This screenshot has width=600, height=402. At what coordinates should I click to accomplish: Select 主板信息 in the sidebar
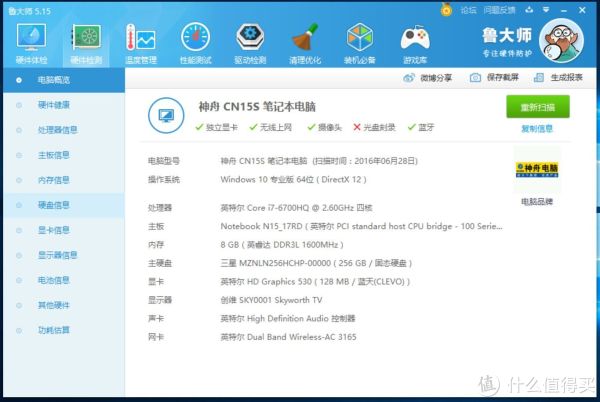tap(64, 155)
